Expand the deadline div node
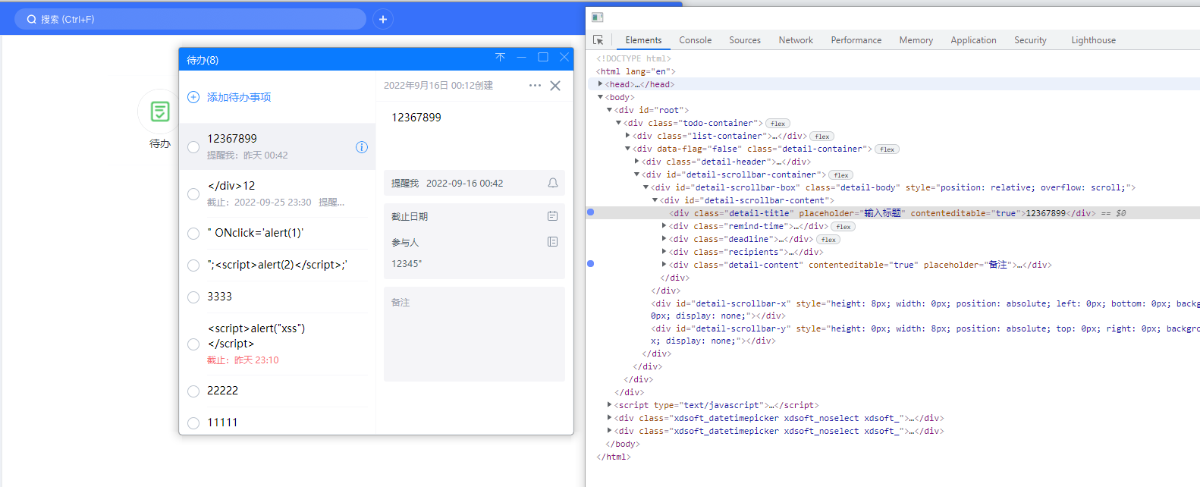1200x487 pixels. click(664, 240)
